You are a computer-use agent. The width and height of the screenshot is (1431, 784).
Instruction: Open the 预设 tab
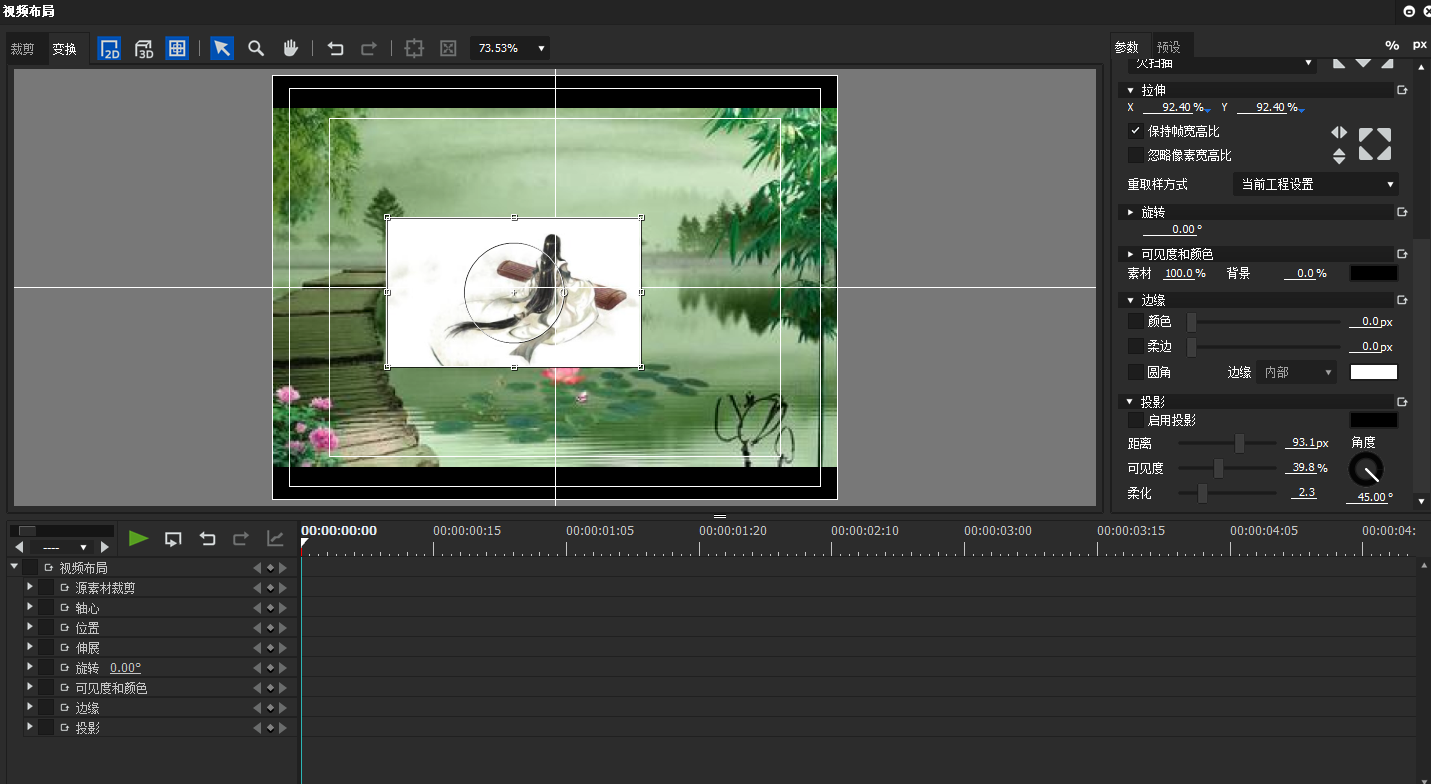pos(1169,47)
